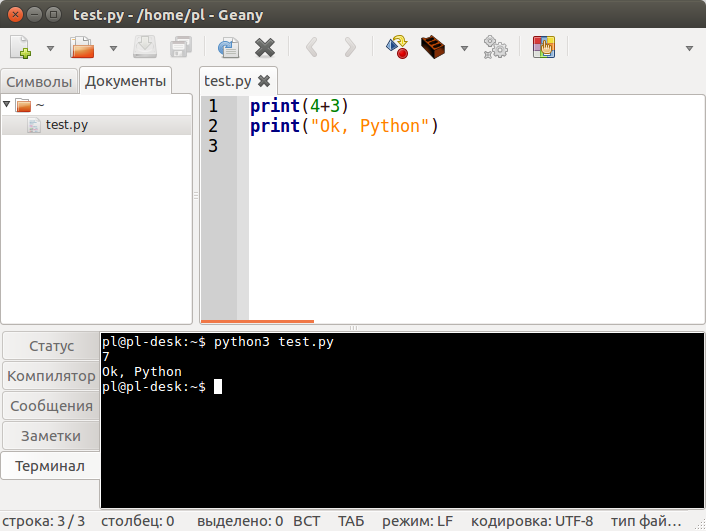The height and width of the screenshot is (531, 706).
Task: Open the color chooser icon
Action: 543,47
